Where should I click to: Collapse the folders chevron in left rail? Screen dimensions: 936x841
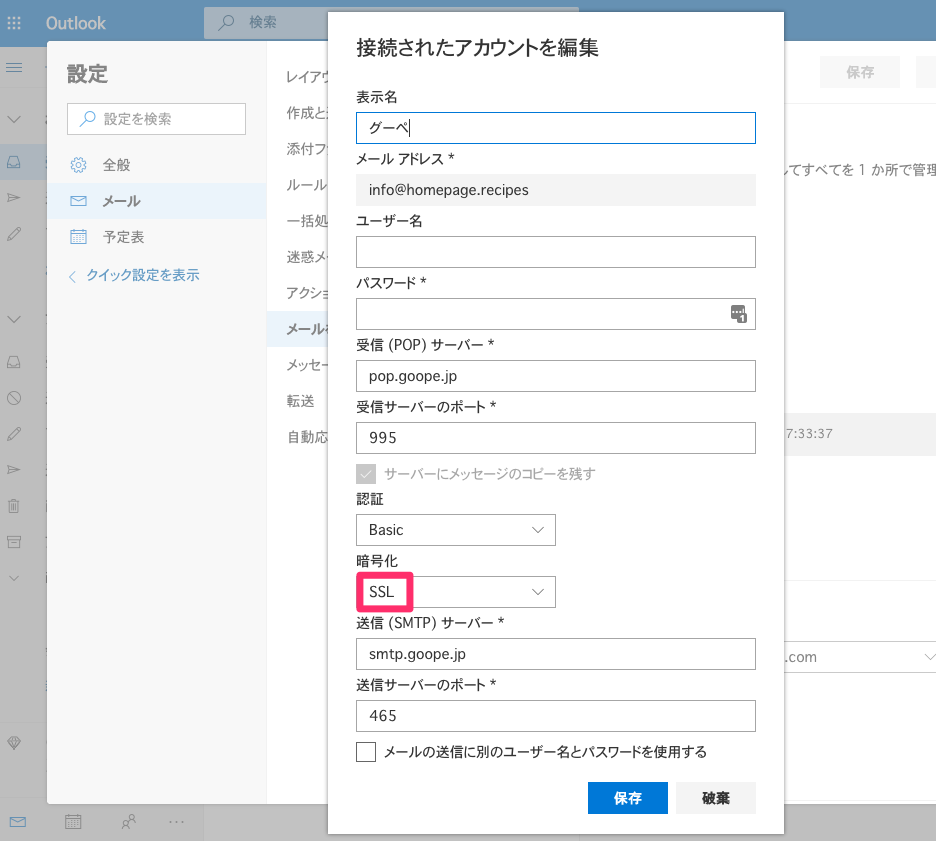pos(14,319)
